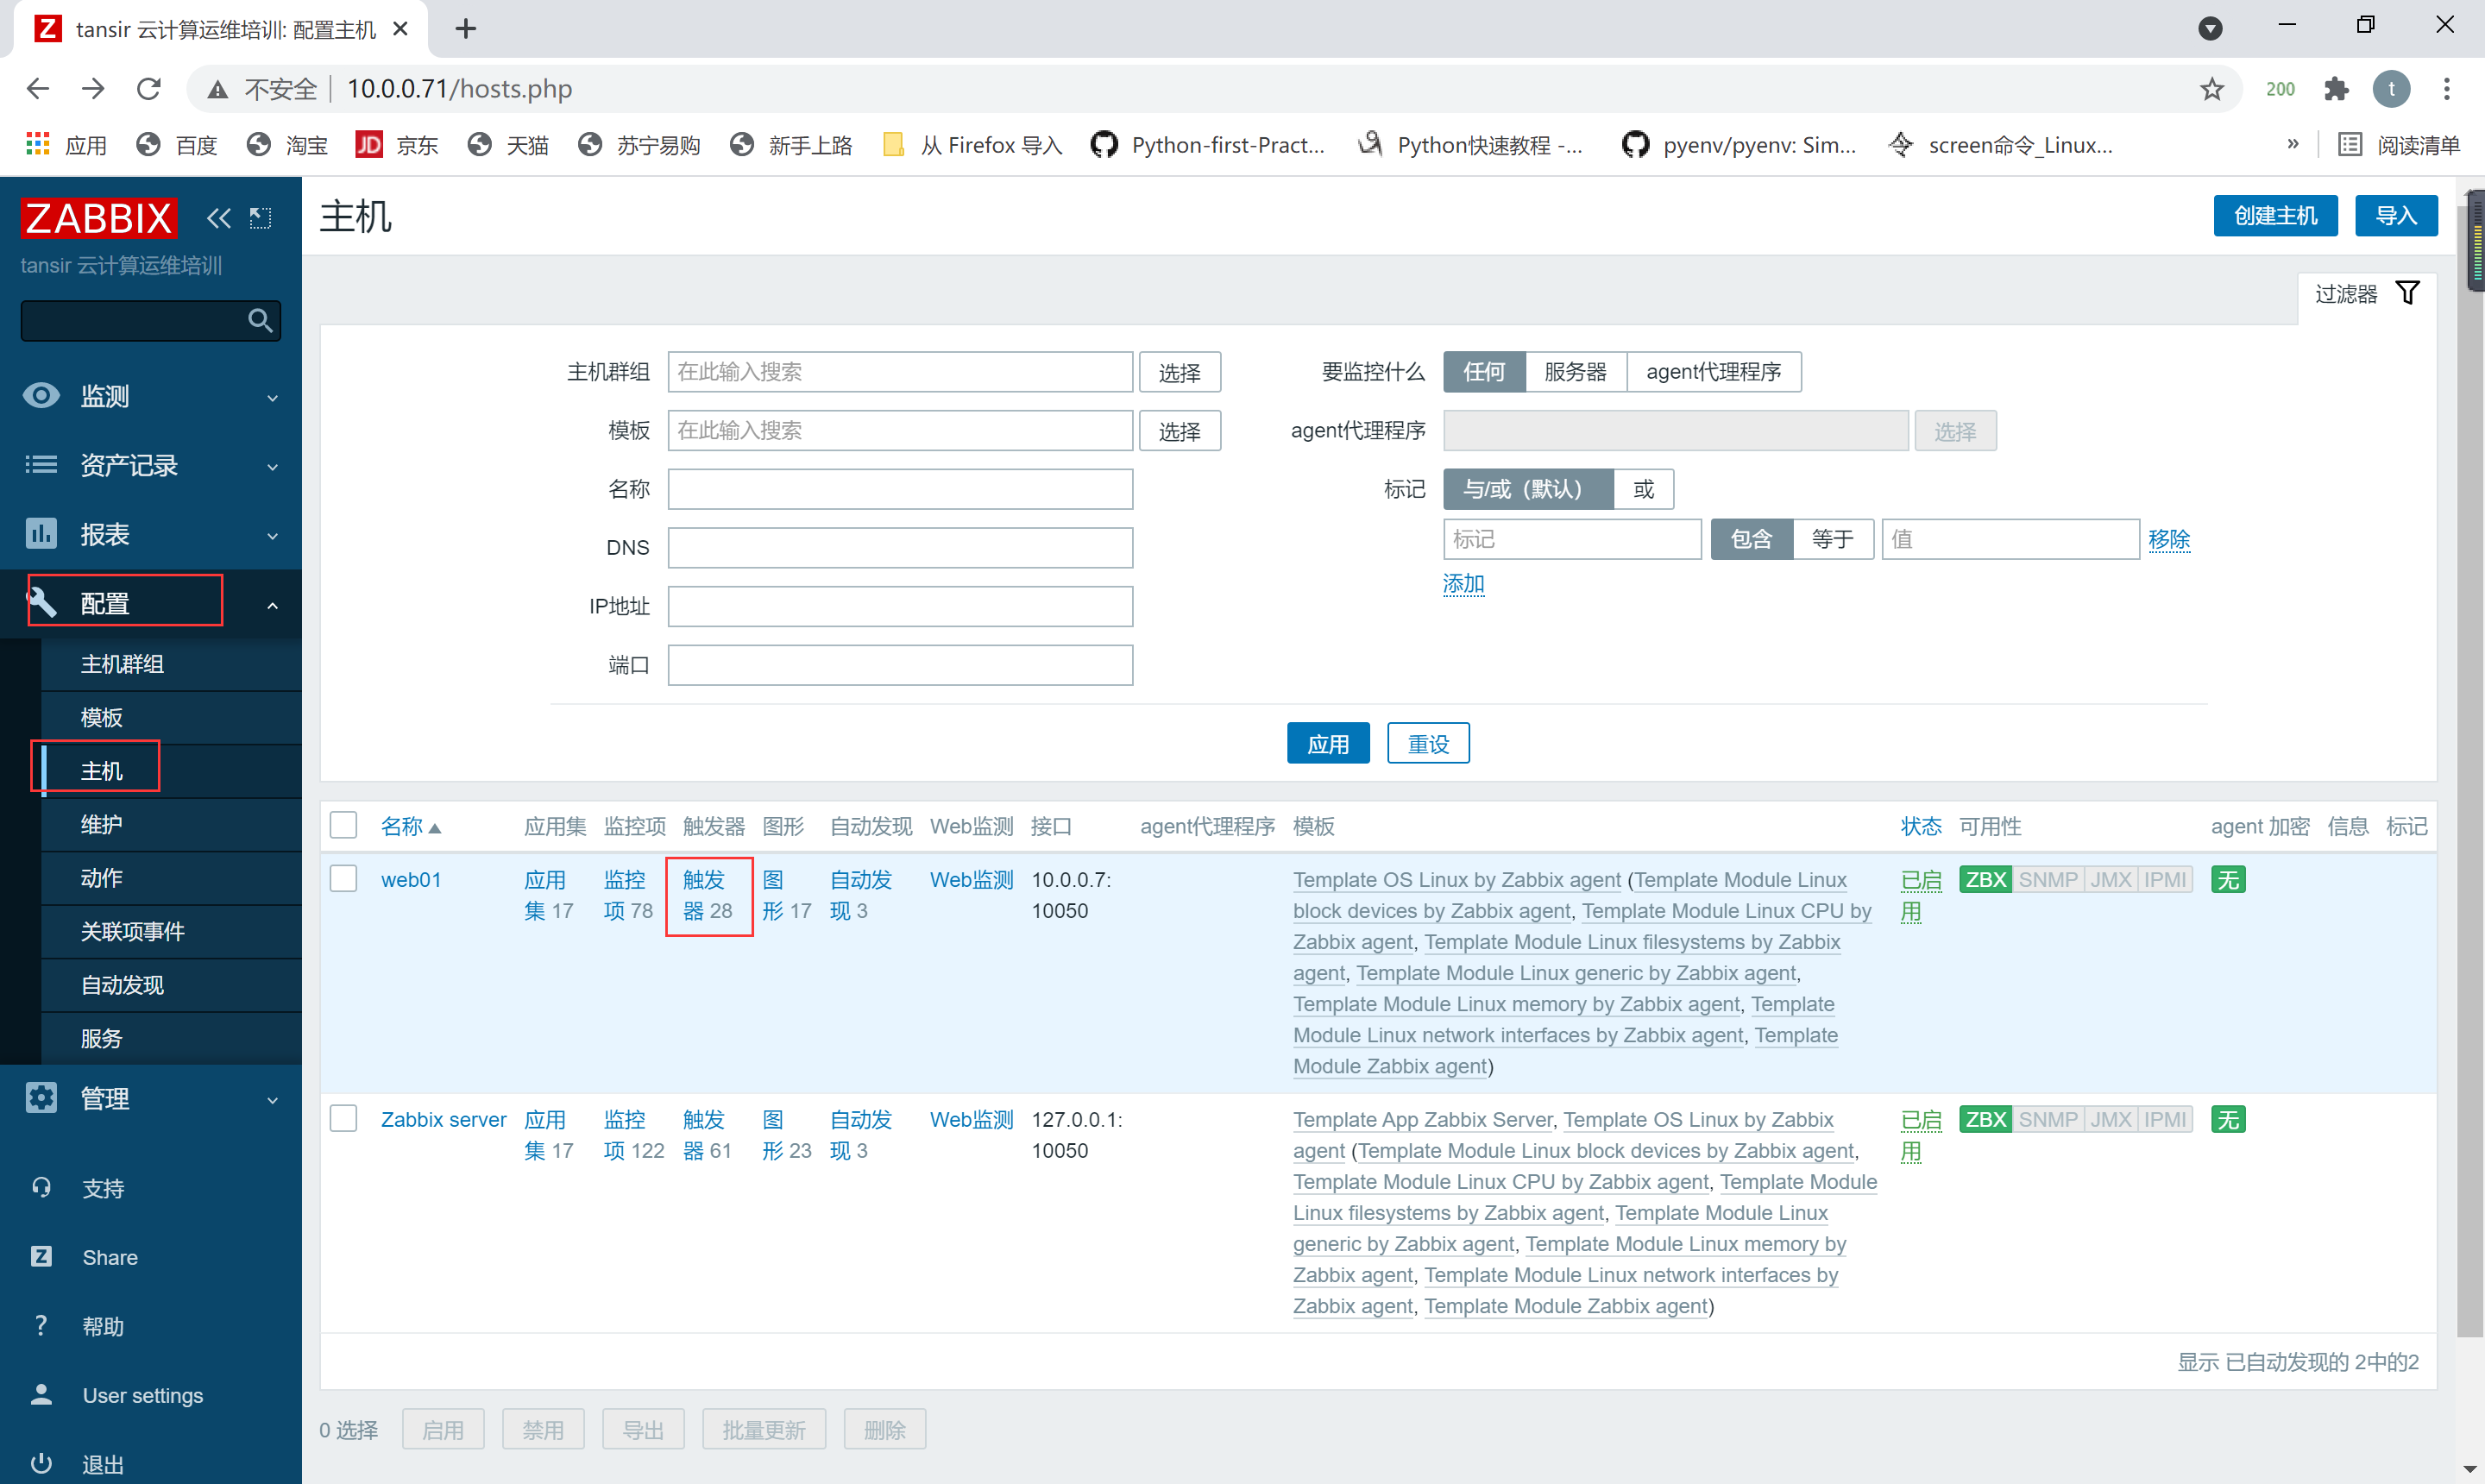Go forward in browser history
The image size is (2485, 1484).
pyautogui.click(x=93, y=89)
